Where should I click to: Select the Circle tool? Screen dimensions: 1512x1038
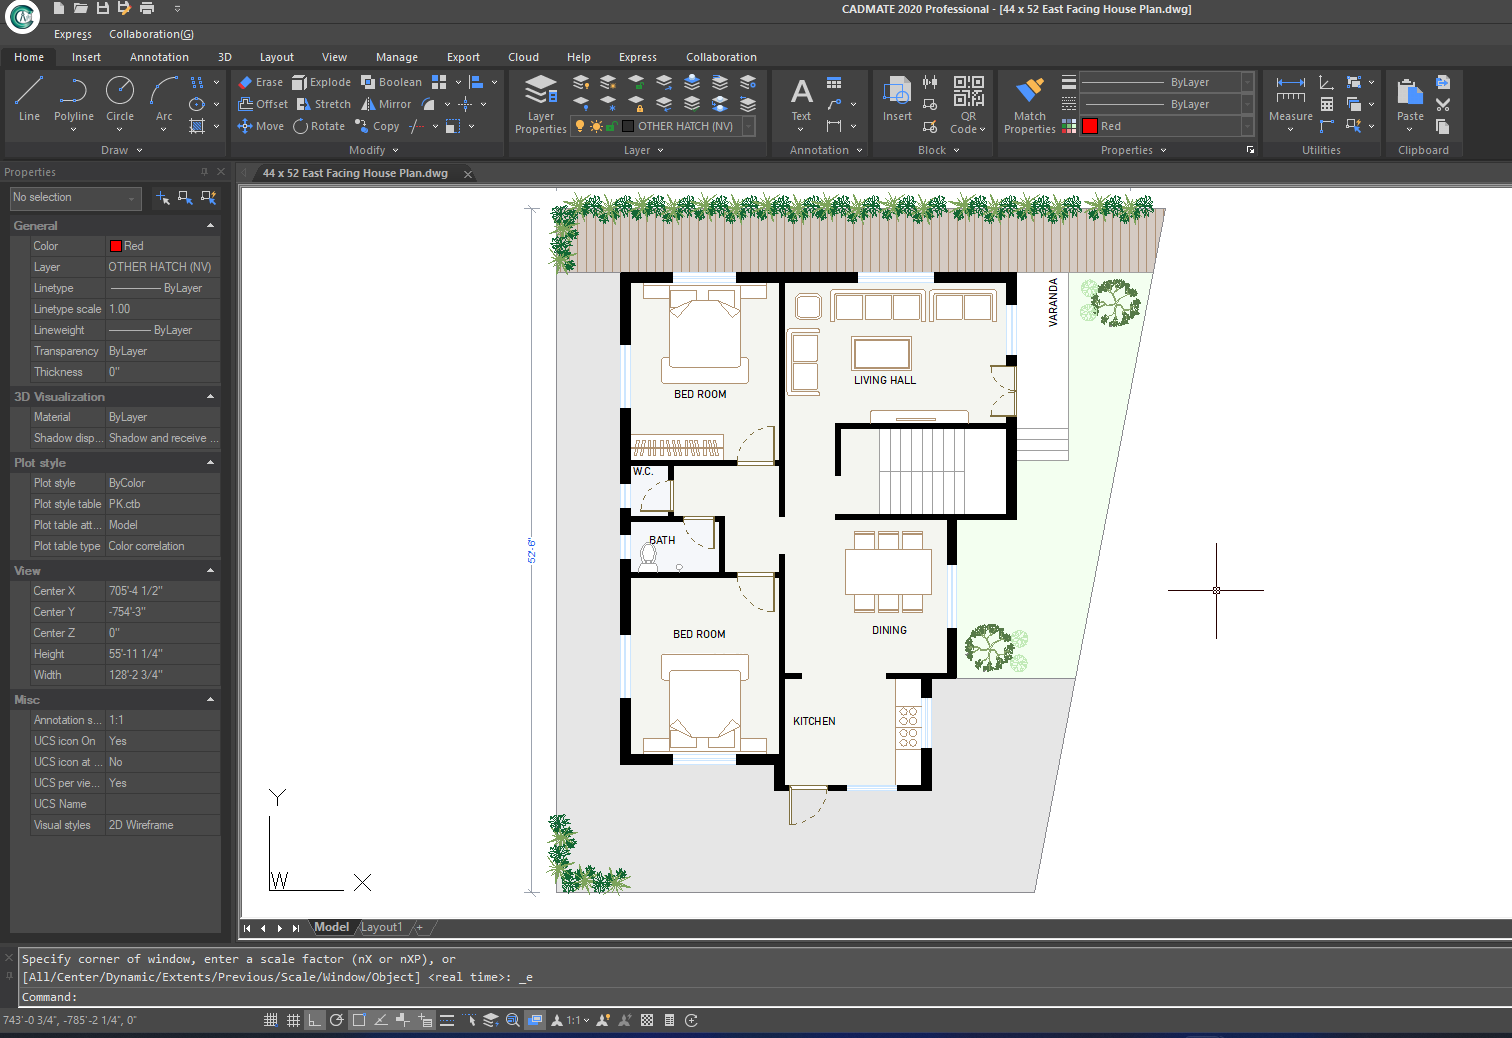(x=120, y=98)
